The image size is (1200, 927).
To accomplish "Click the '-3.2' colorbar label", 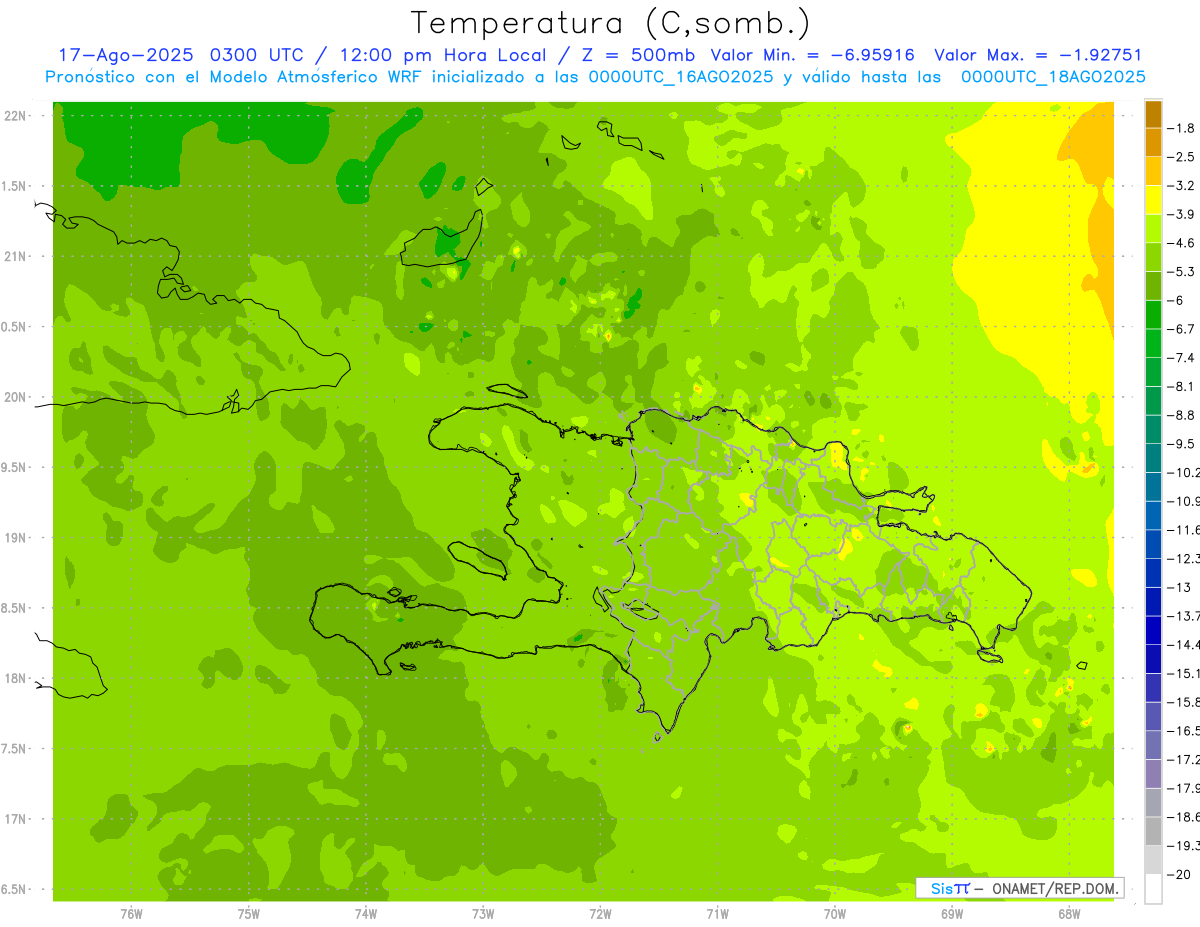I will tap(1181, 185).
